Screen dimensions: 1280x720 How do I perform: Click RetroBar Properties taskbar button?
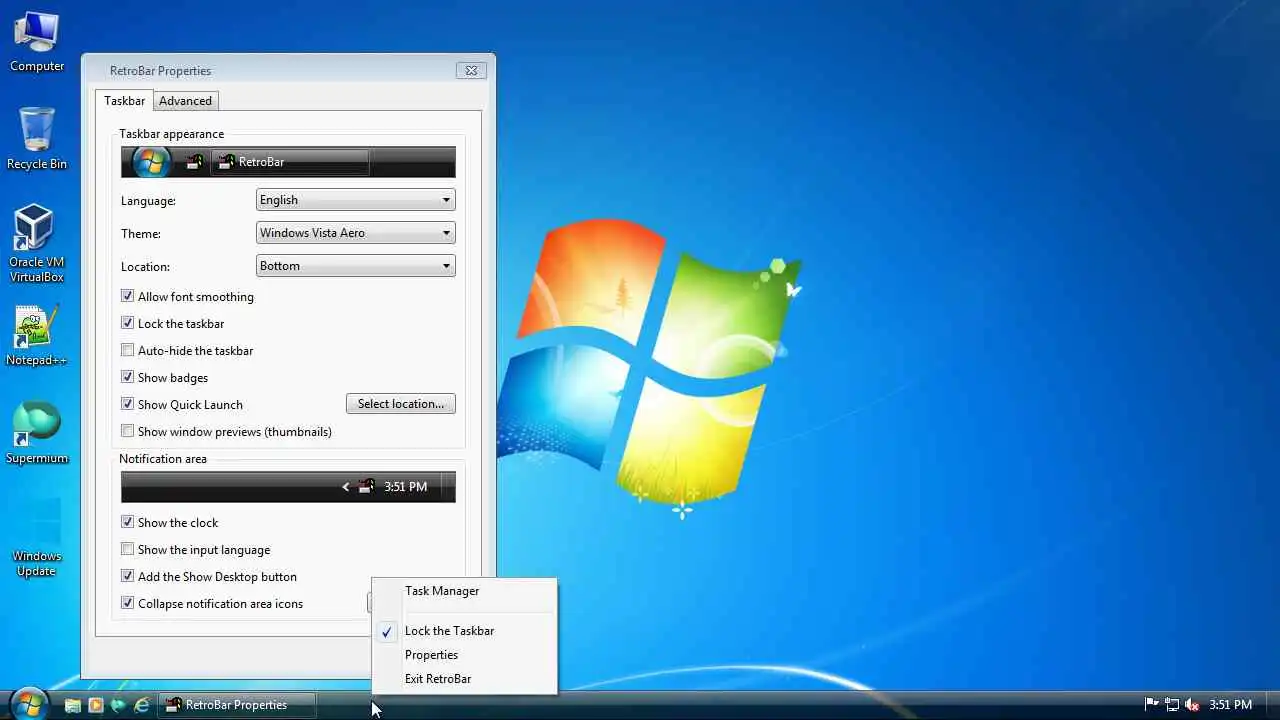coord(238,705)
